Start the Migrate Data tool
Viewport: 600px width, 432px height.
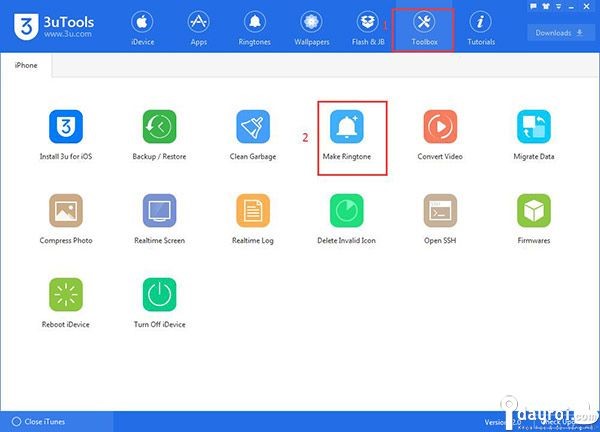[533, 128]
